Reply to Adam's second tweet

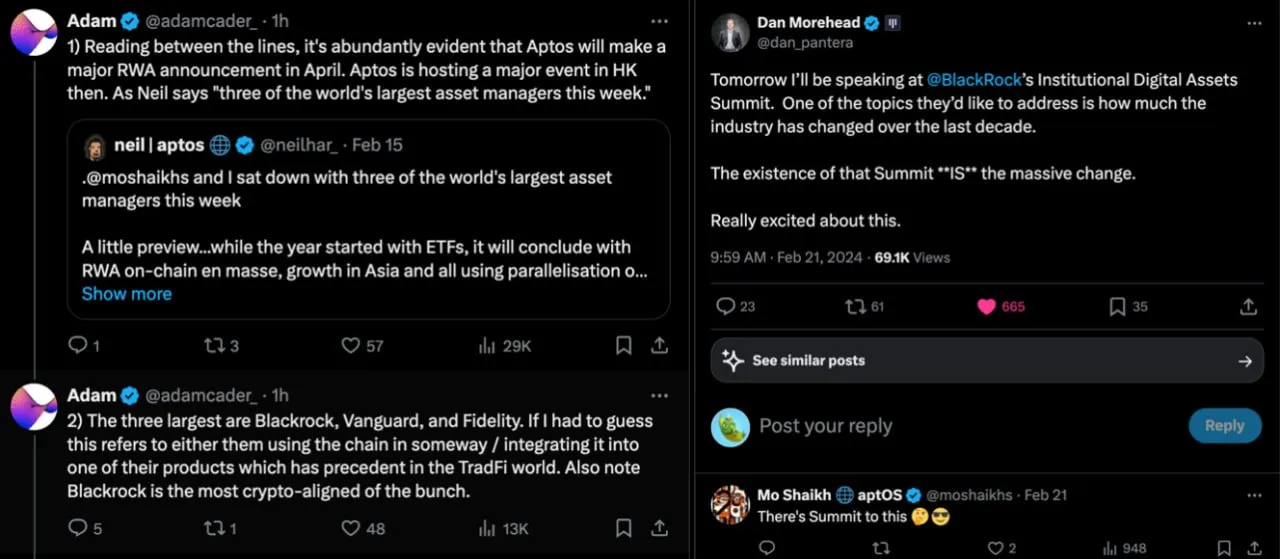point(77,528)
